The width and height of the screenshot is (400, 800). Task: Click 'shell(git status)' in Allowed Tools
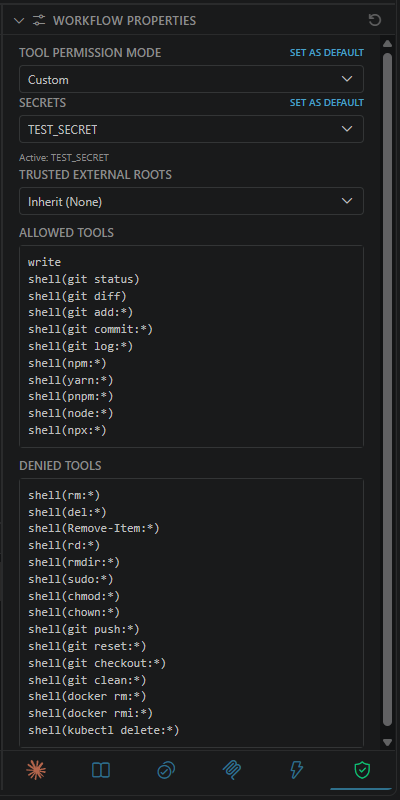coord(84,279)
